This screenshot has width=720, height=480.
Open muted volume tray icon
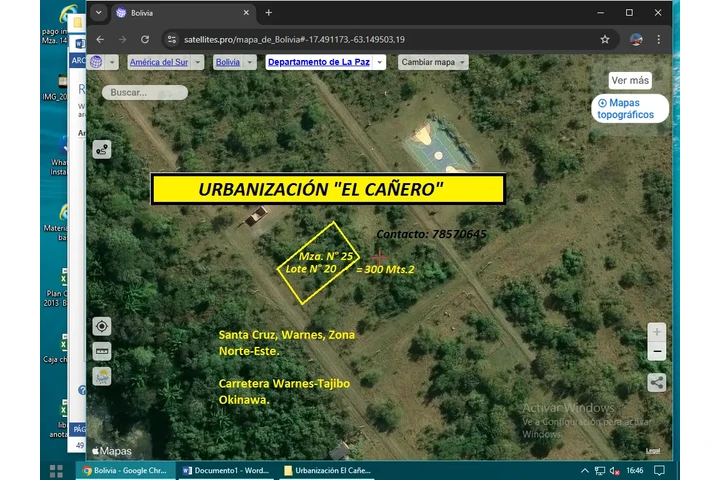614,470
